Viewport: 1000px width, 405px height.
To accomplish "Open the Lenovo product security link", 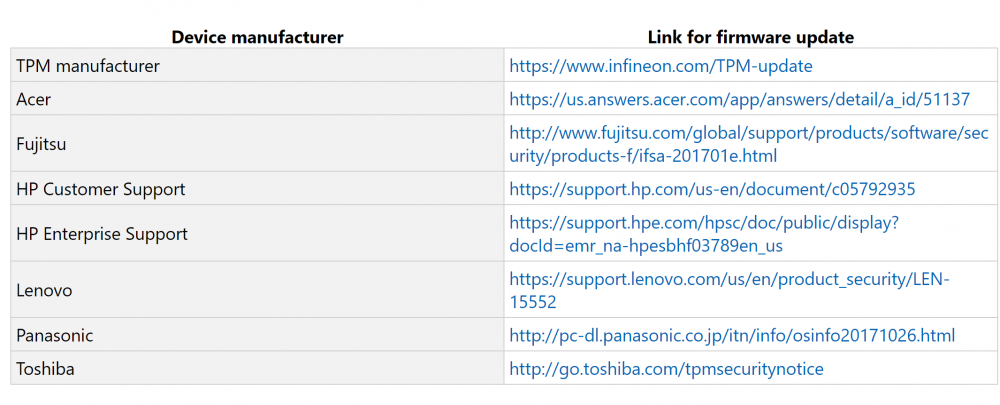I will 729,279.
